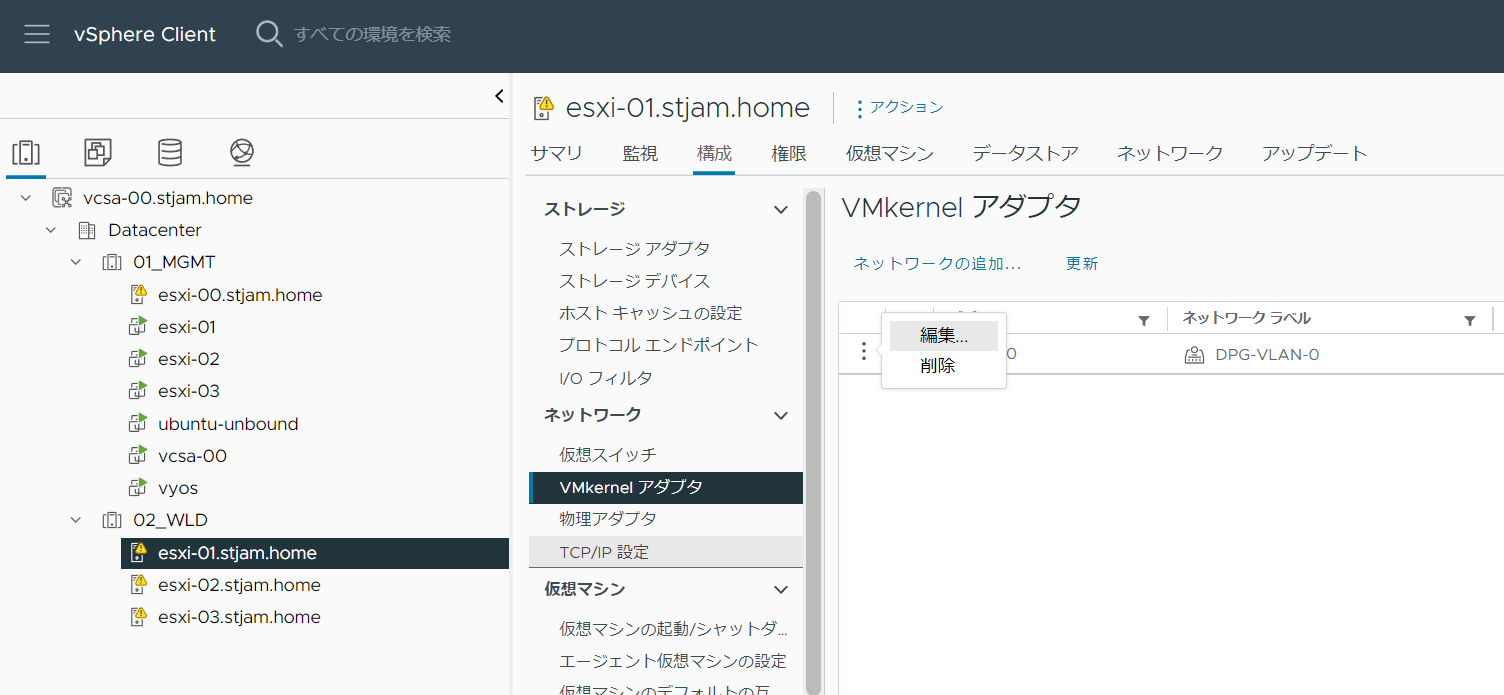This screenshot has height=695, width=1504.
Task: Select the esxi-01 virtual machine
Action: pos(186,327)
